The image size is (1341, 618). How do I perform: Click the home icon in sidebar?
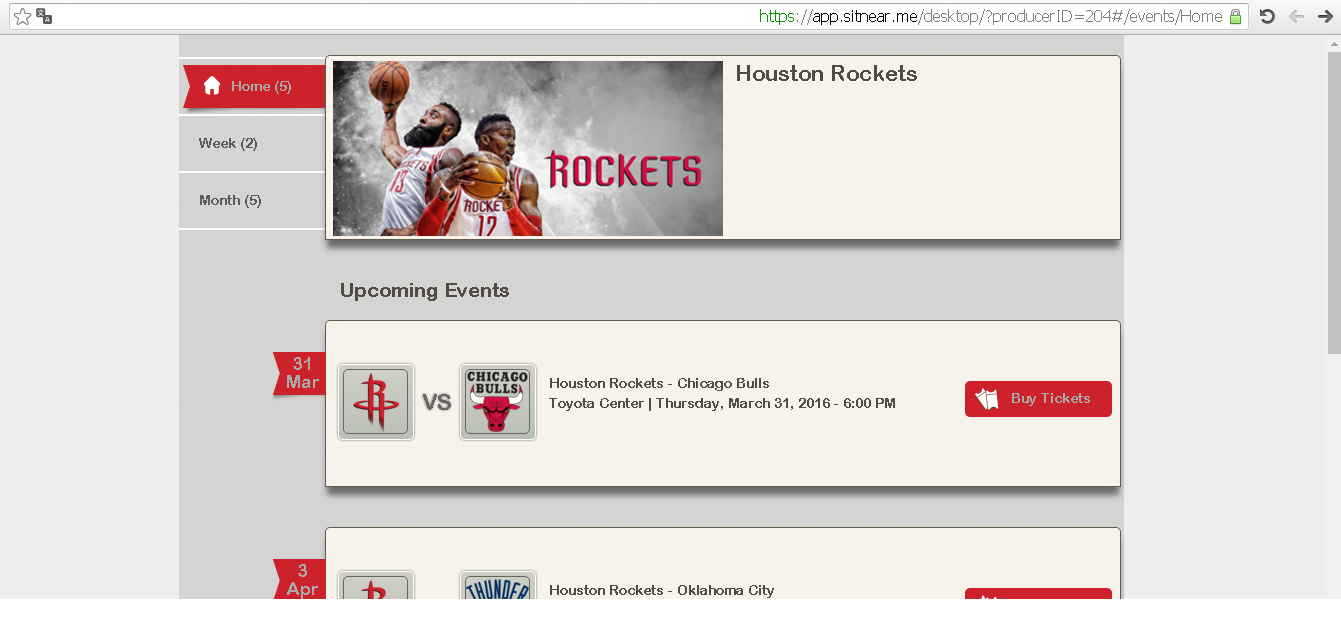[212, 86]
